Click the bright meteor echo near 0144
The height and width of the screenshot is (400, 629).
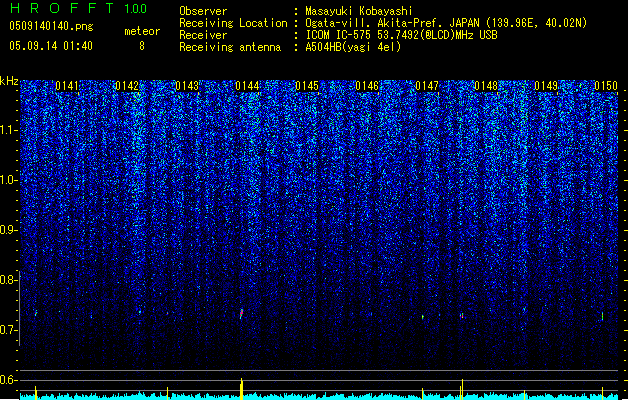[241, 313]
